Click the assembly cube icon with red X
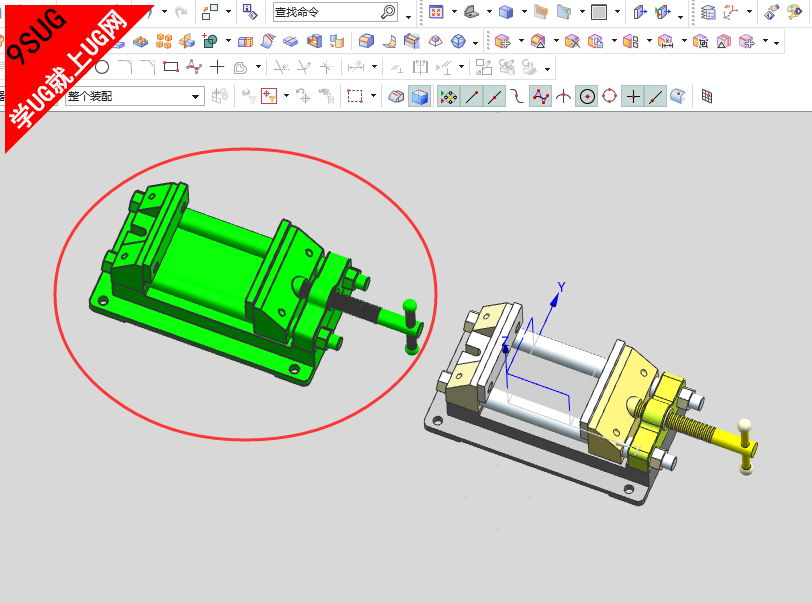The width and height of the screenshot is (812, 603). (x=572, y=41)
